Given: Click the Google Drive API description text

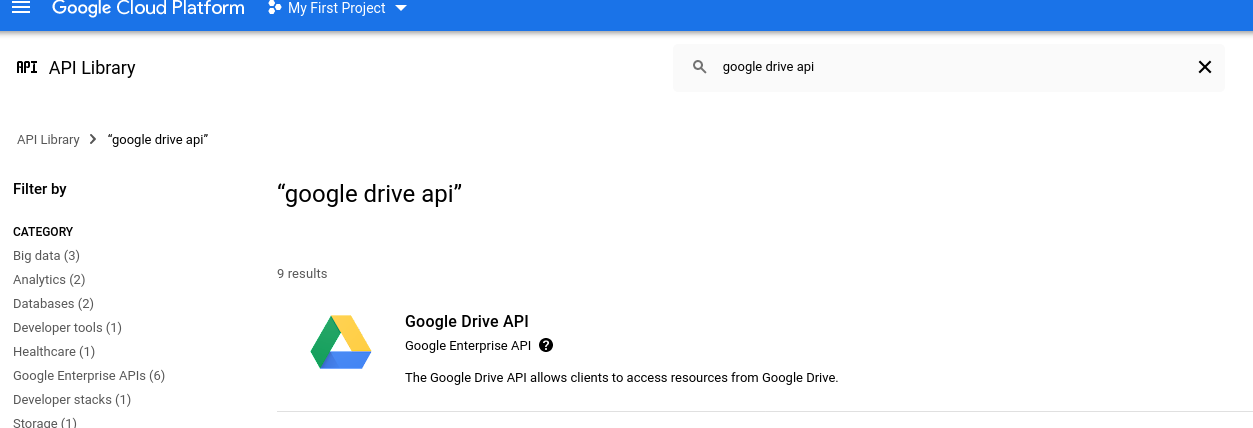Looking at the screenshot, I should point(621,378).
